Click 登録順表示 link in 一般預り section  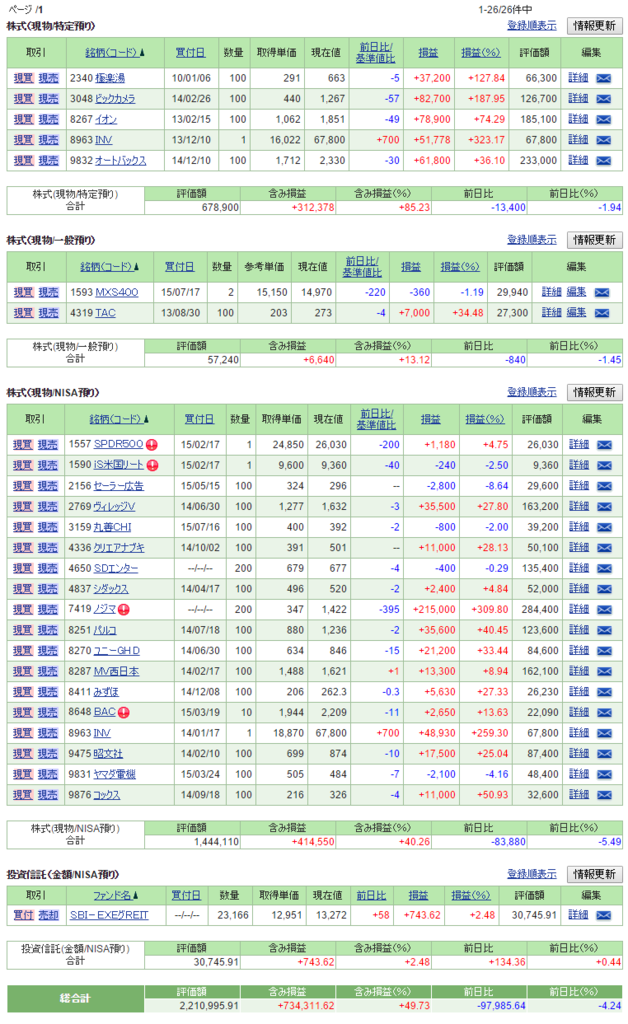pyautogui.click(x=532, y=240)
